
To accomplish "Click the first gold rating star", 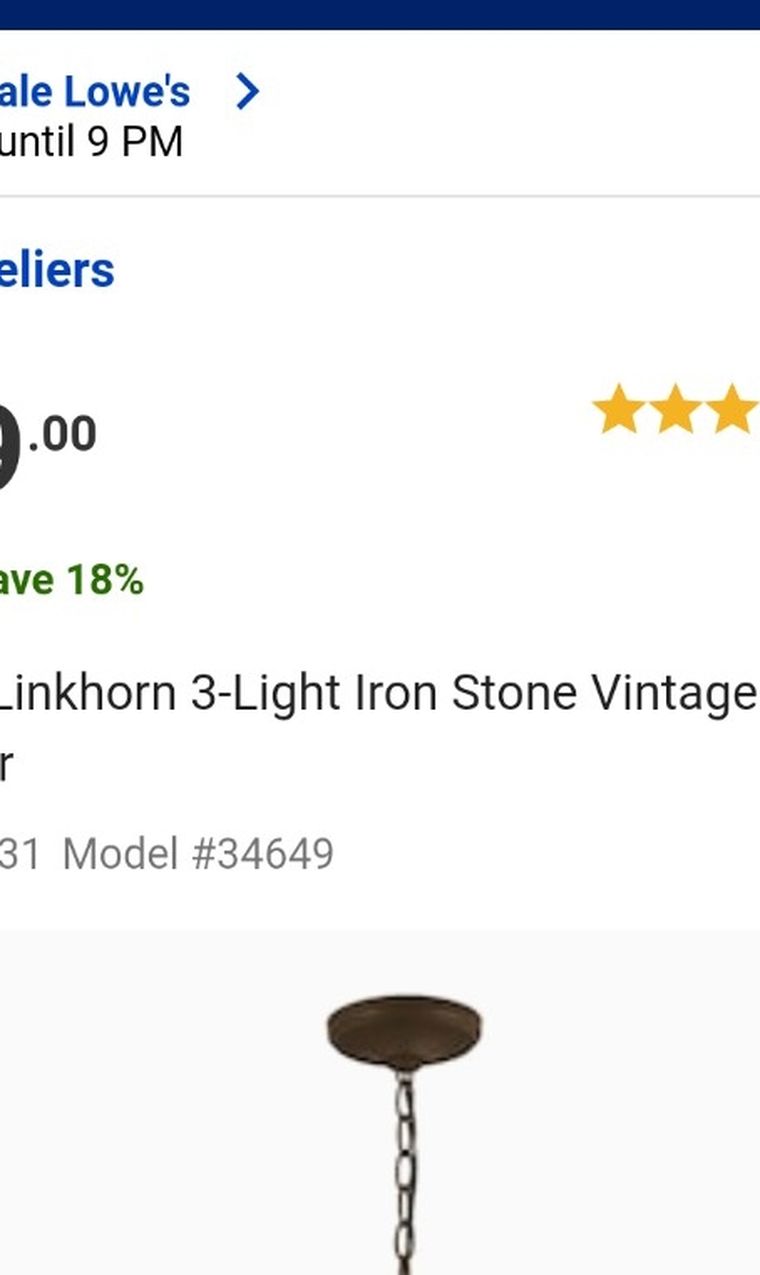I will click(x=617, y=410).
